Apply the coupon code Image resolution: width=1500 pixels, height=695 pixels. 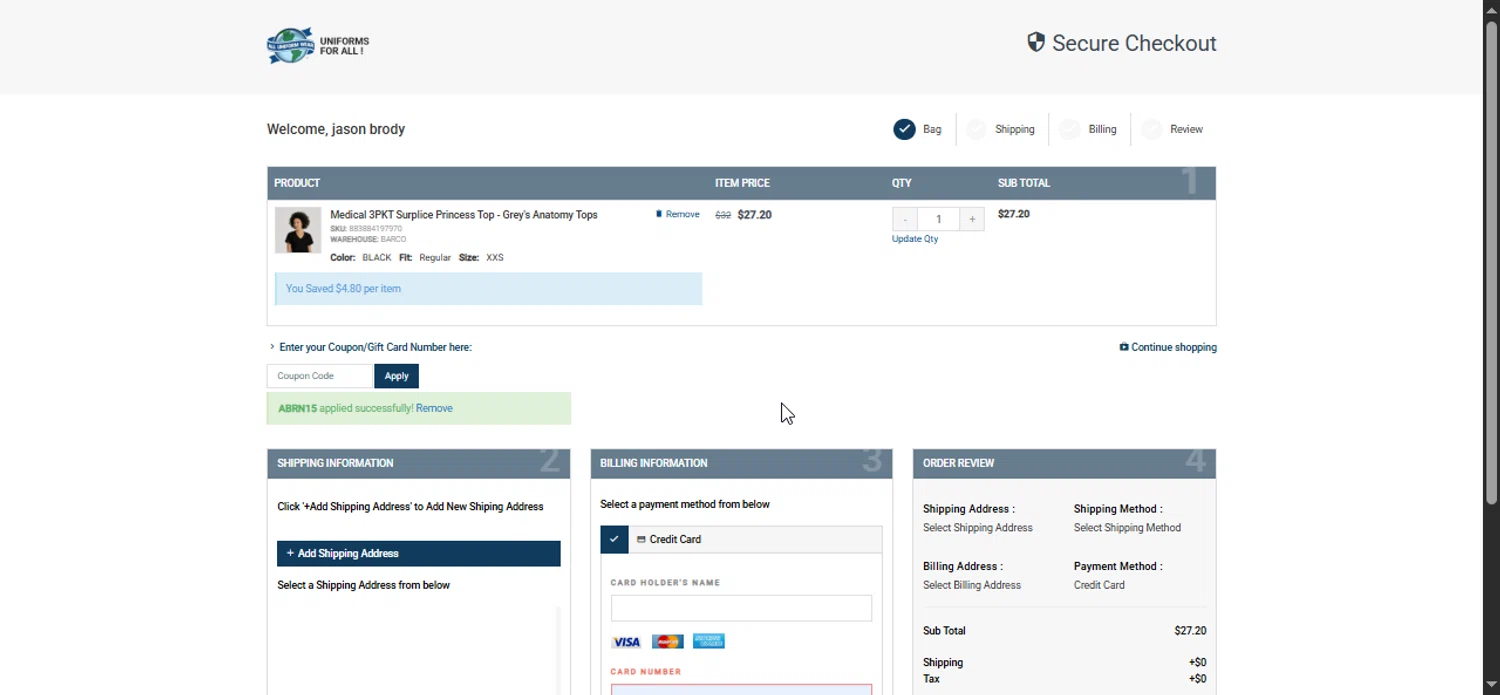pyautogui.click(x=396, y=376)
